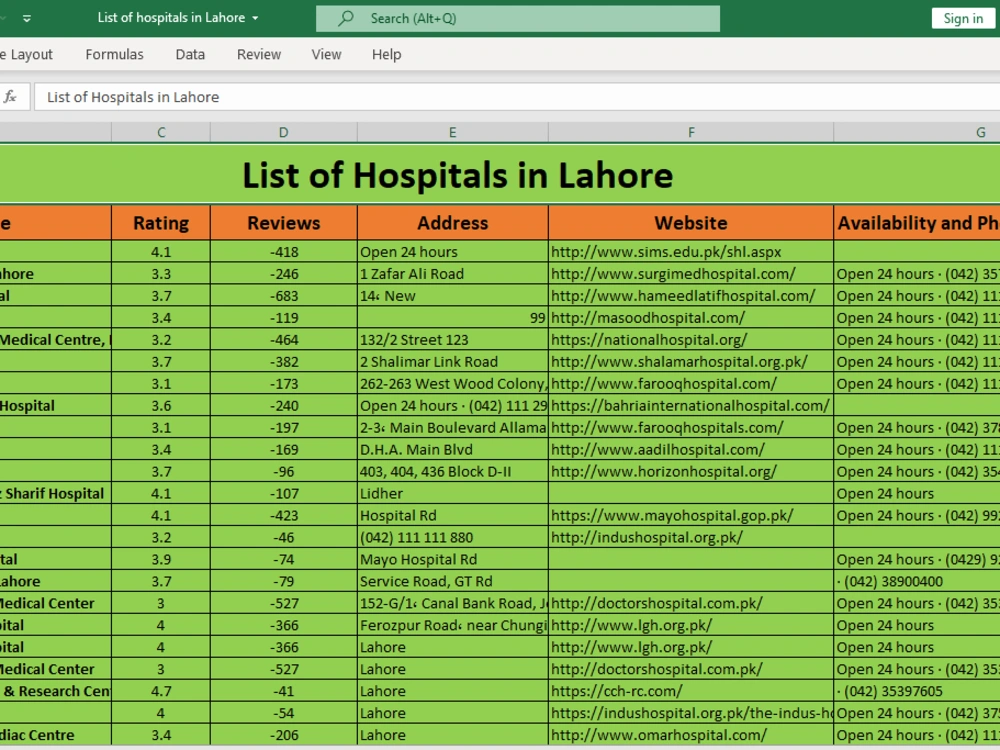The width and height of the screenshot is (1000, 750).
Task: Select the List of Hospitals in Lahore title cell
Action: click(x=500, y=174)
